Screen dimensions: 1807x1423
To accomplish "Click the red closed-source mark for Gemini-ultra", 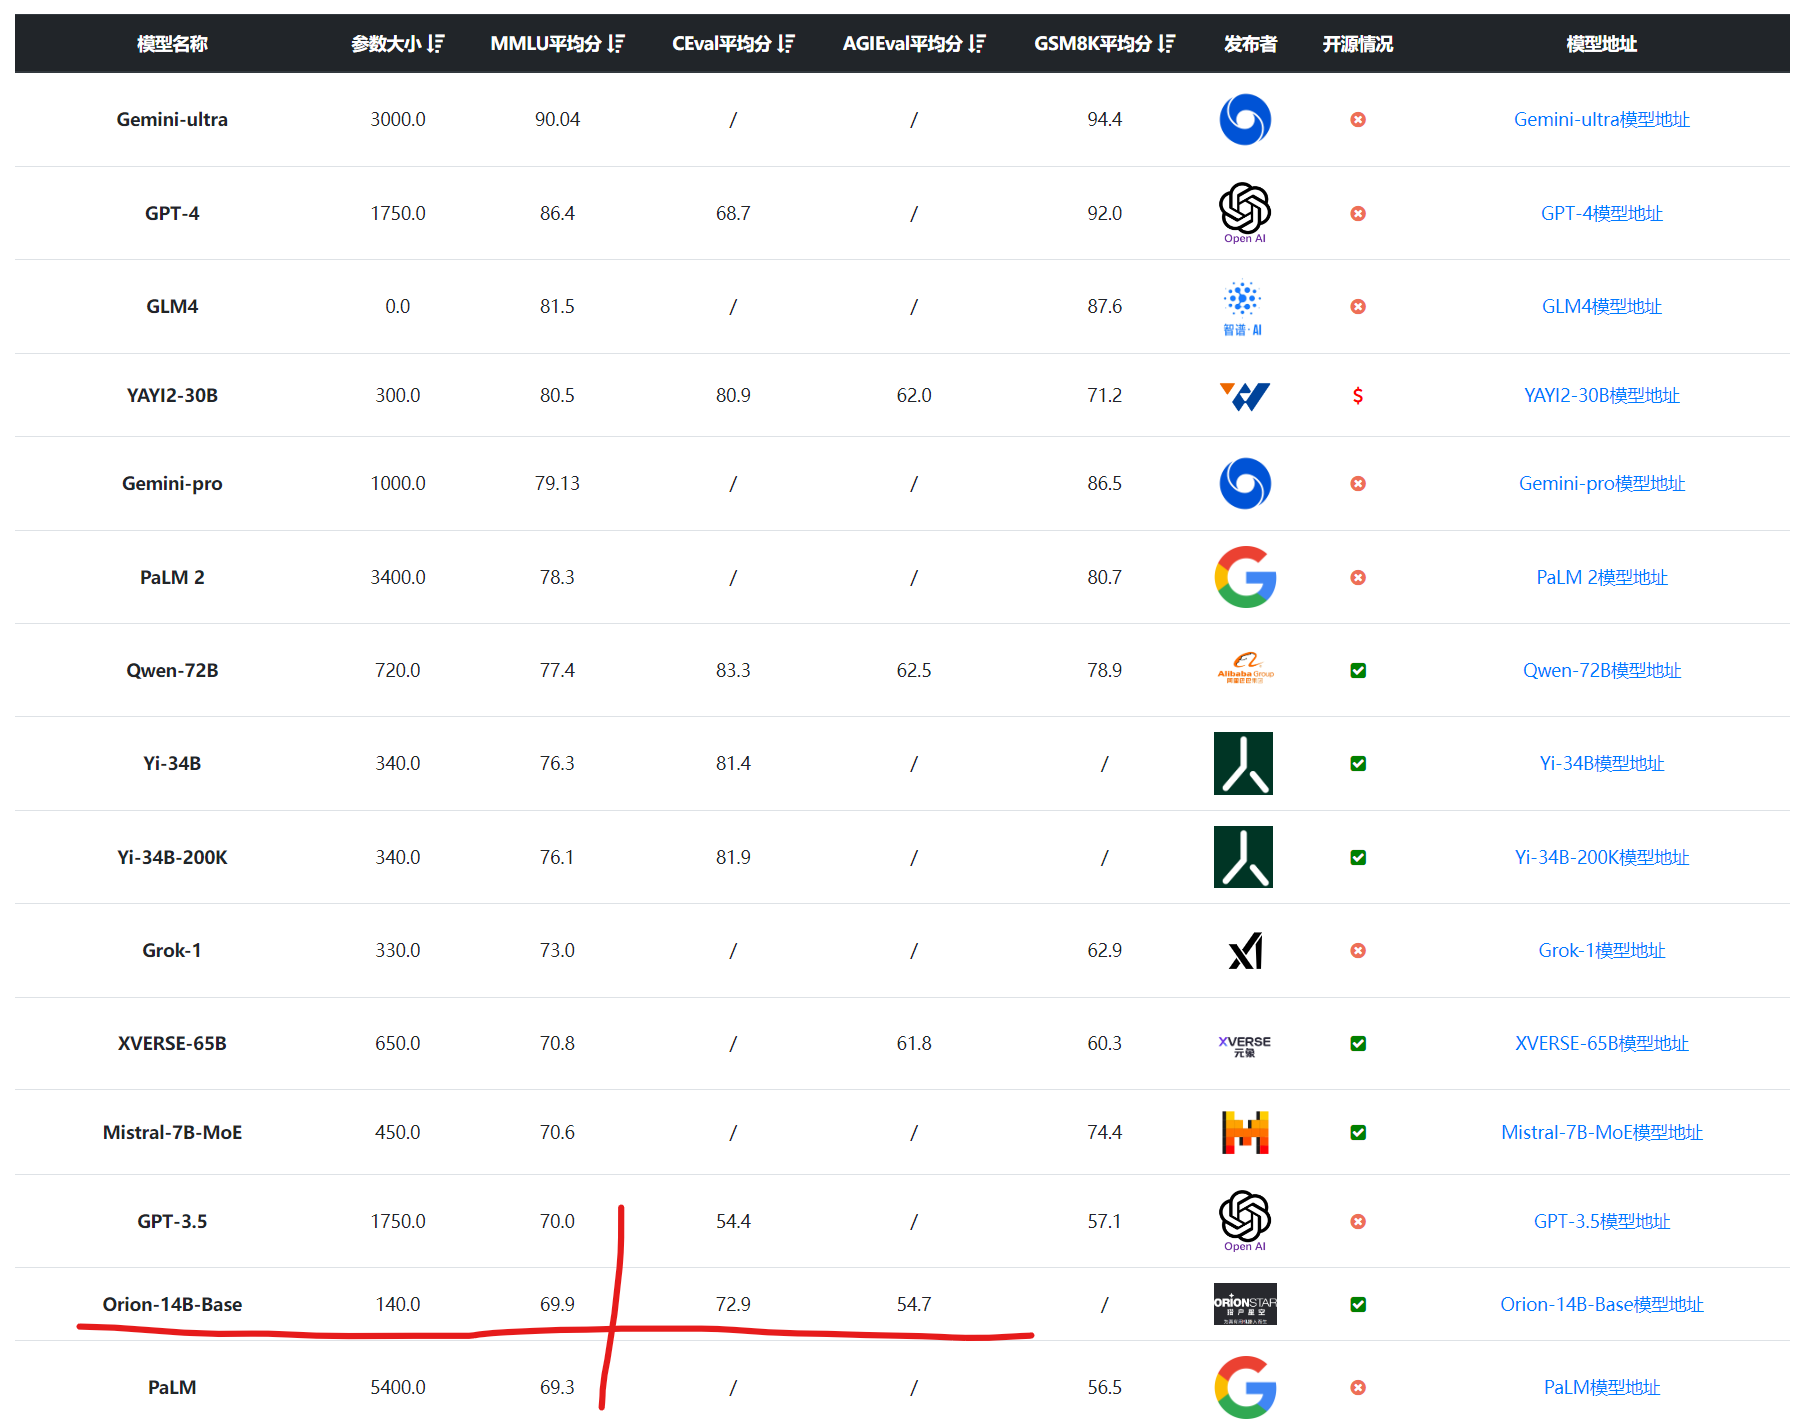I will click(1357, 120).
